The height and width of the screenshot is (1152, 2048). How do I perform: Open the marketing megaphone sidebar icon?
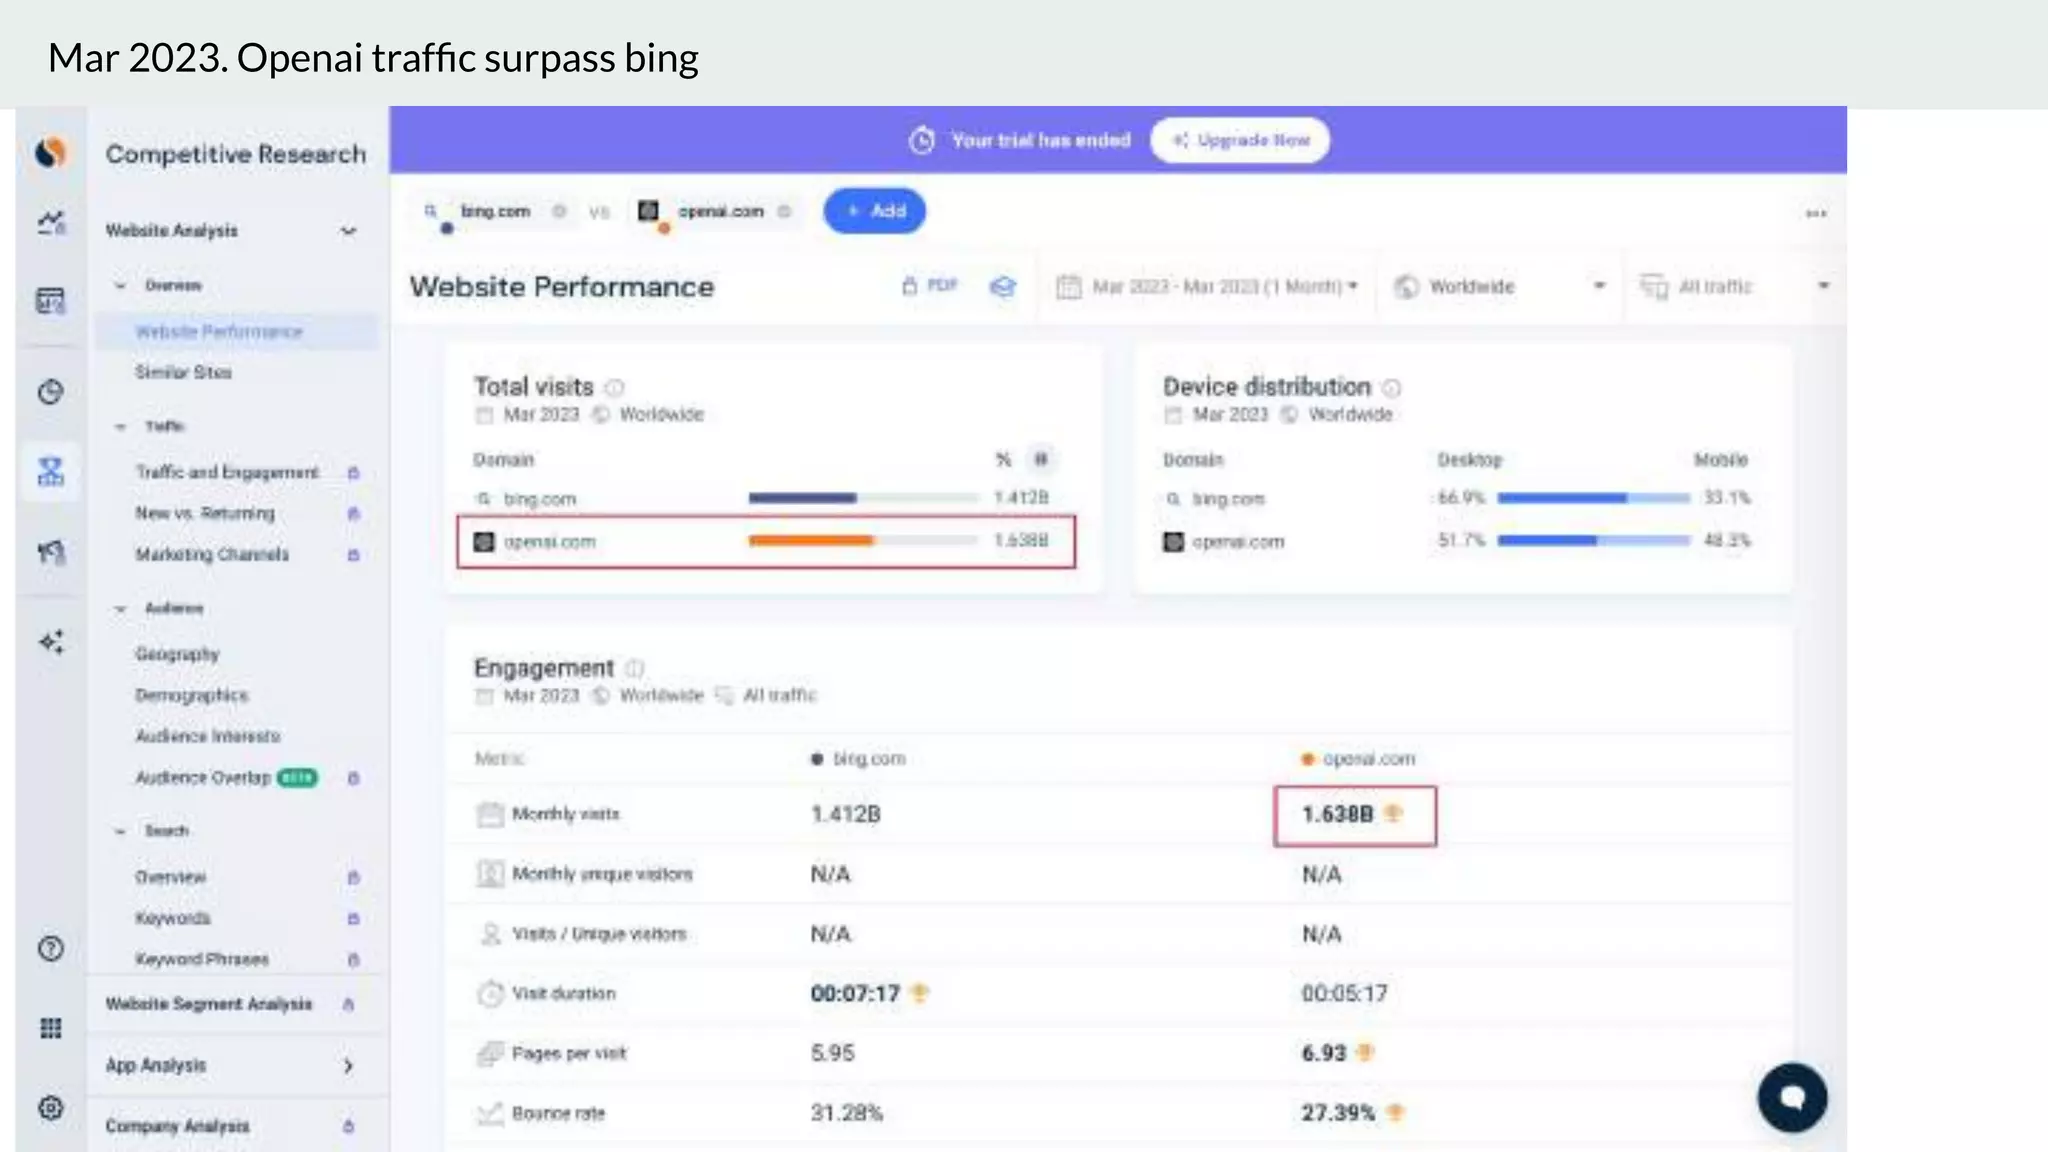tap(51, 552)
